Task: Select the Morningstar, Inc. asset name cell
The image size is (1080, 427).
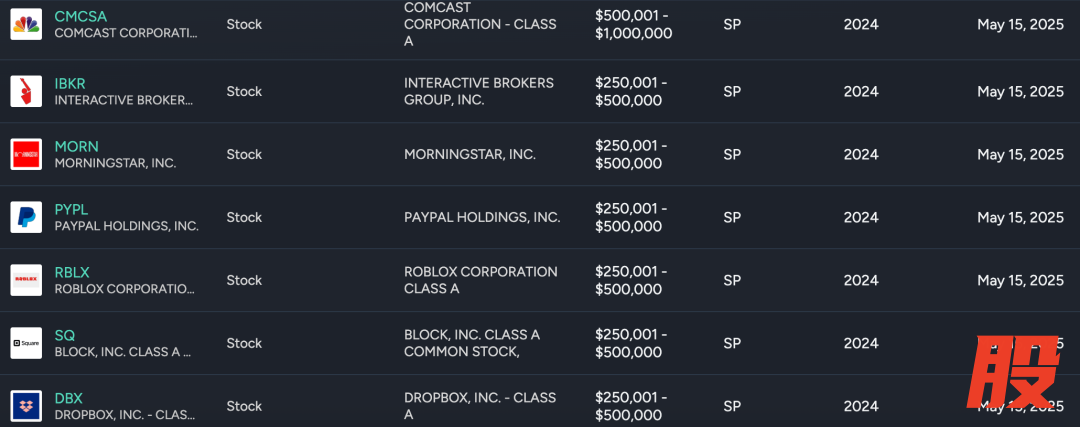Action: 470,154
